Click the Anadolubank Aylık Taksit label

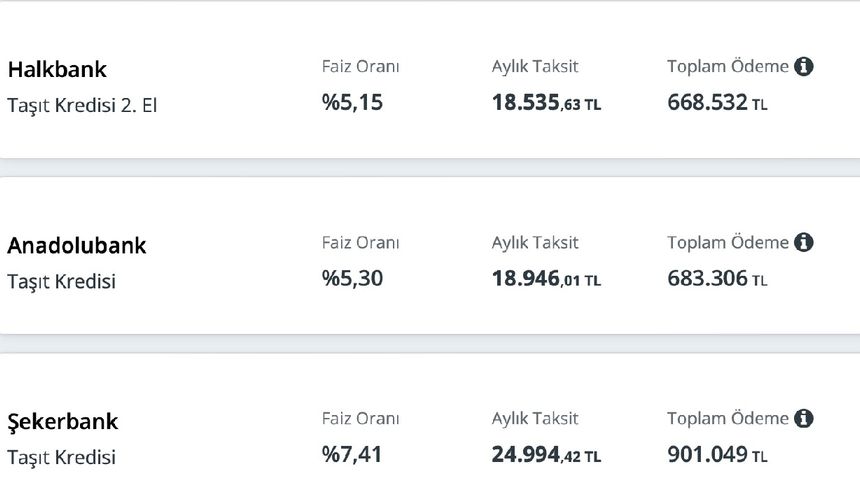click(535, 243)
